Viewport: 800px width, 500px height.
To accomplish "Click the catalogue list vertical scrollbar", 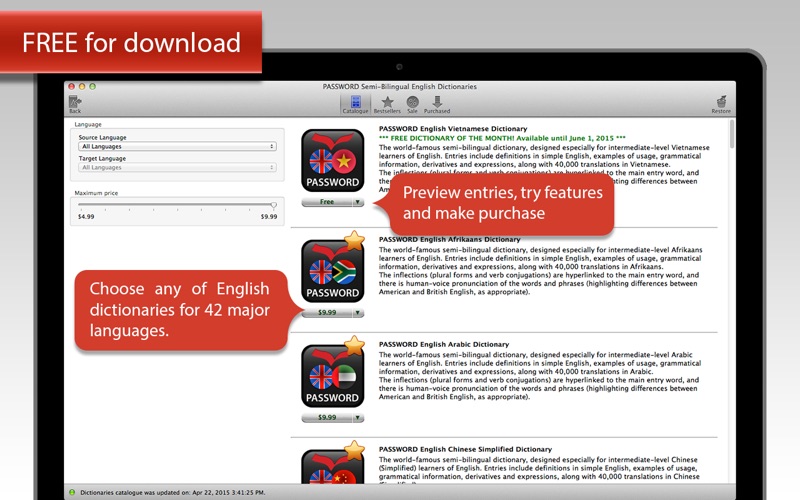I will click(732, 134).
